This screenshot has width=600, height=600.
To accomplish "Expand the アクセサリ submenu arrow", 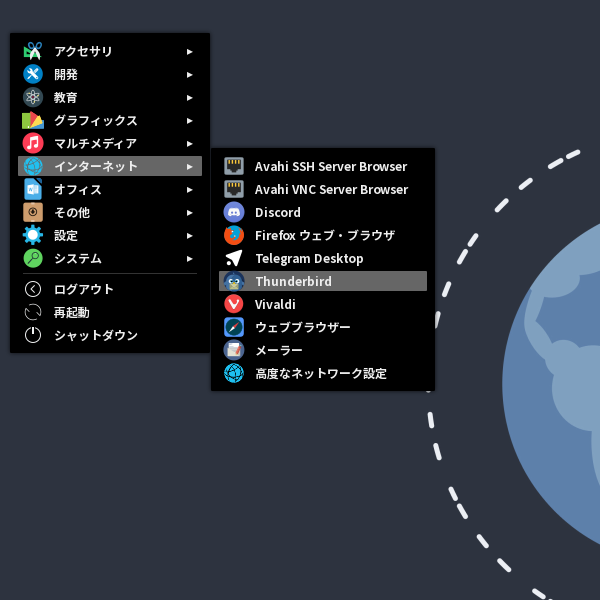I will (x=189, y=52).
